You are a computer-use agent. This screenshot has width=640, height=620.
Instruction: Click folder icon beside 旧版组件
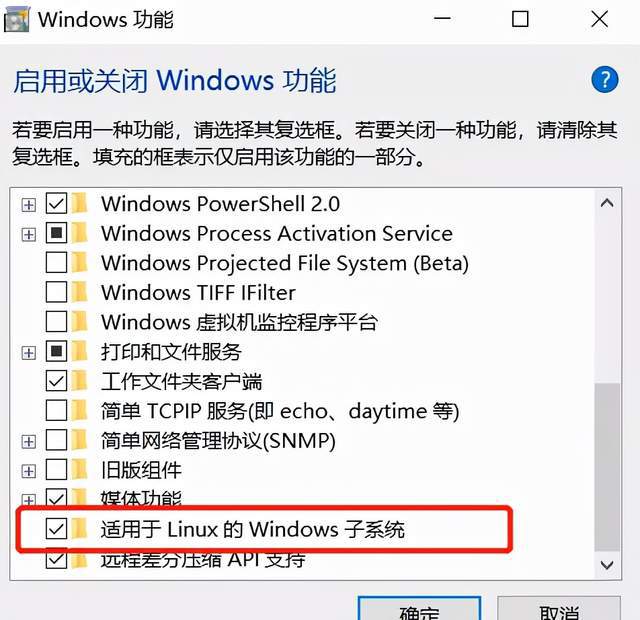79,469
